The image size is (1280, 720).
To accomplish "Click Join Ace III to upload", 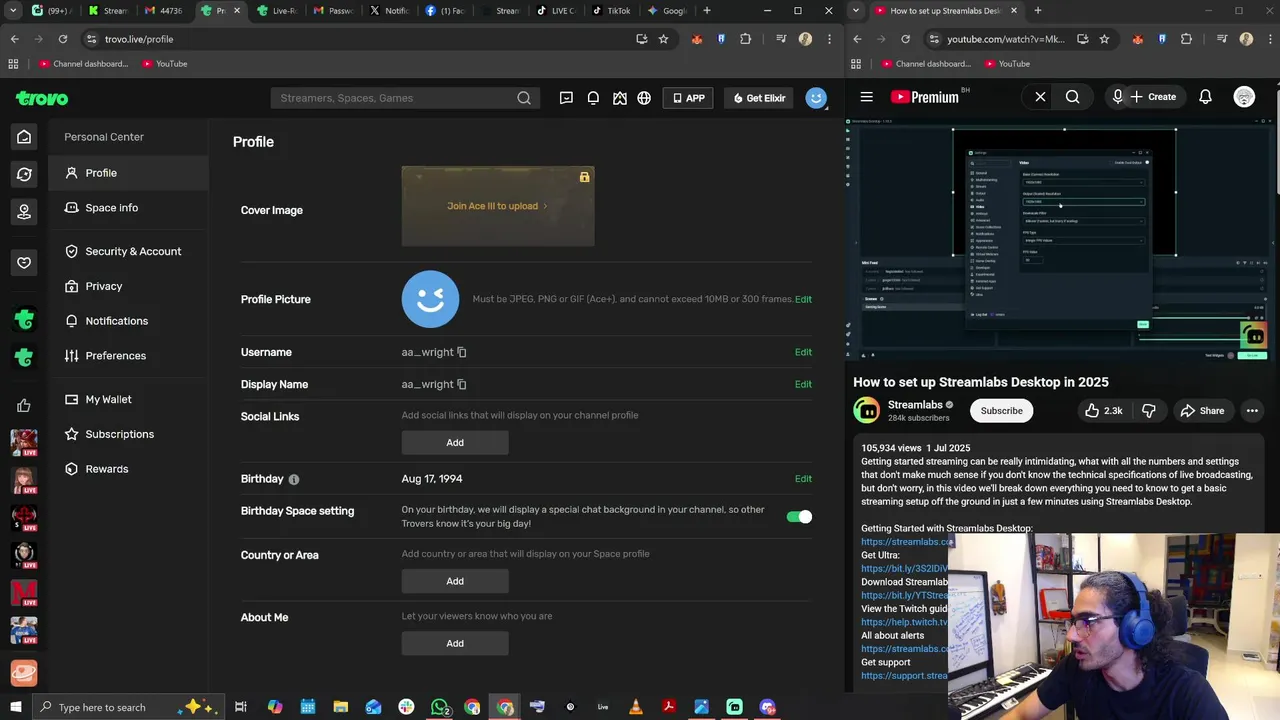I will click(x=497, y=206).
